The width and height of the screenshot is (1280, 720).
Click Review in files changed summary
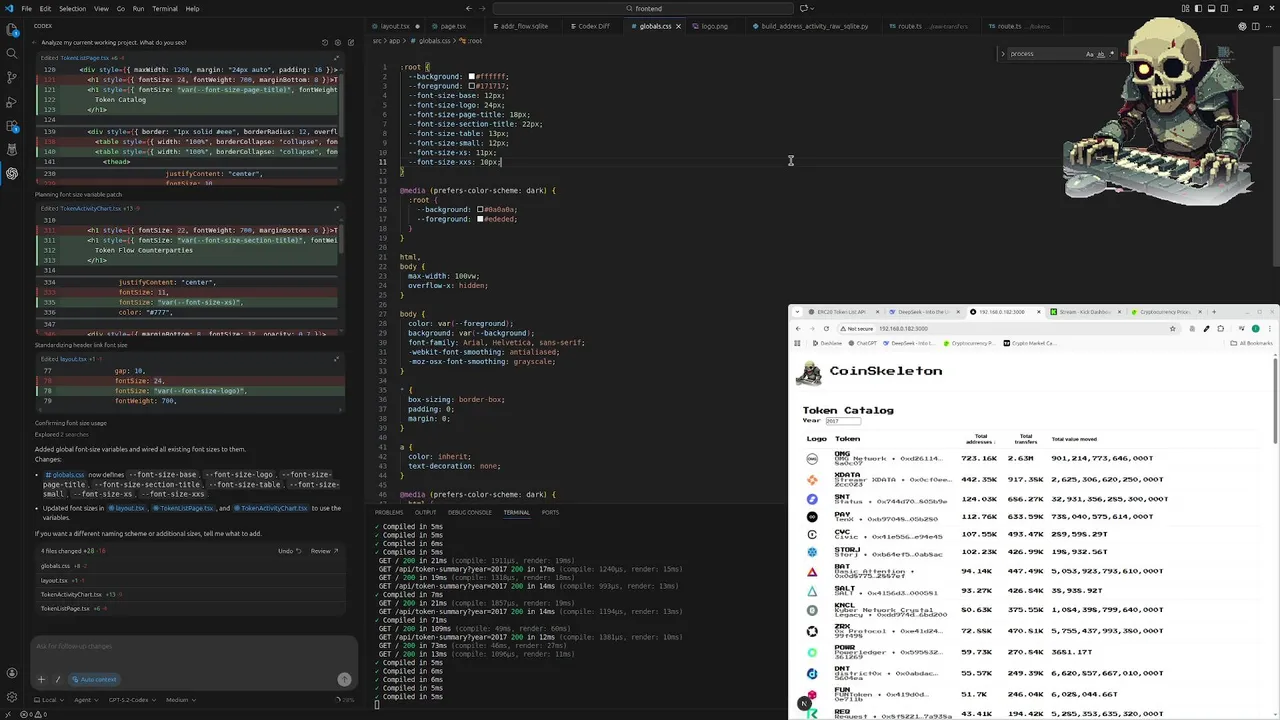[x=324, y=551]
